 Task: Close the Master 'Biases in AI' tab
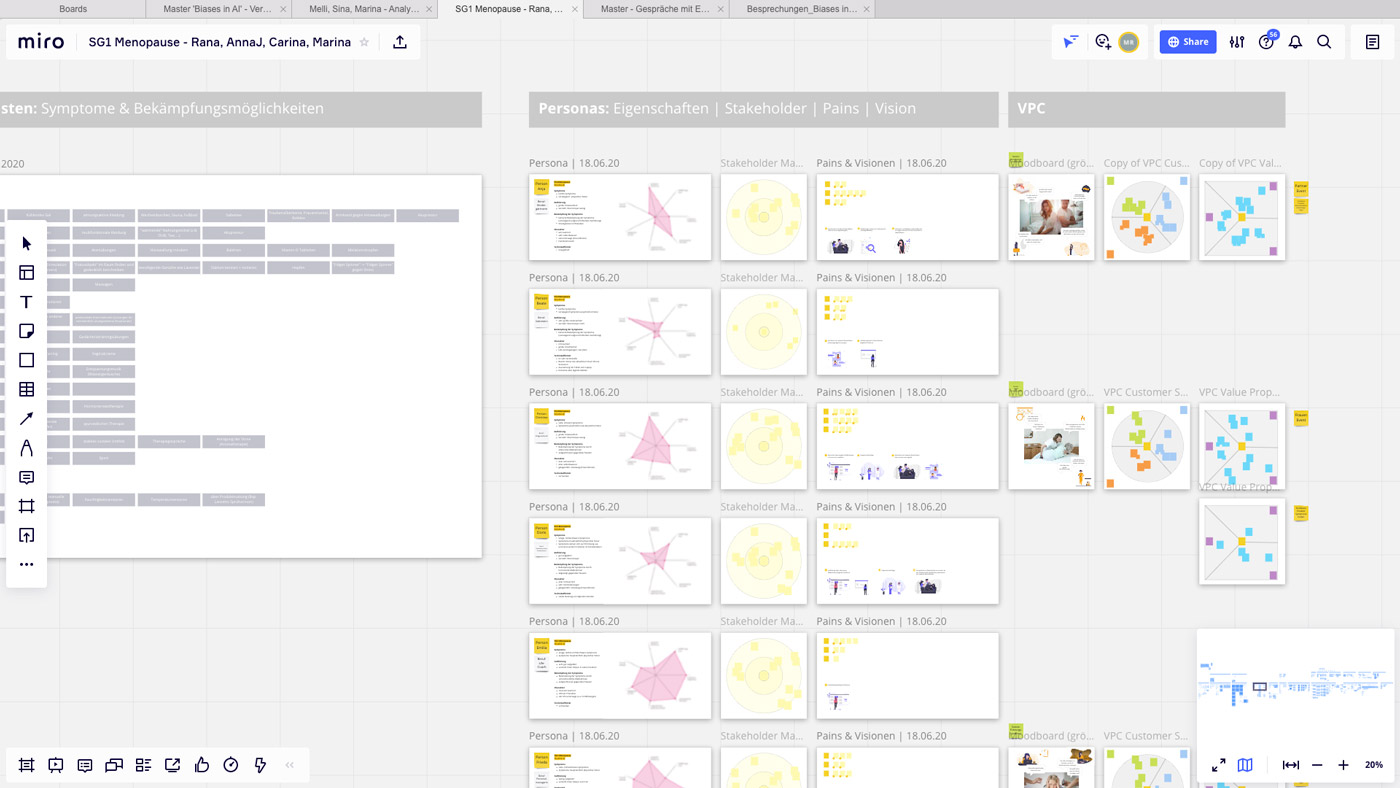[x=283, y=9]
